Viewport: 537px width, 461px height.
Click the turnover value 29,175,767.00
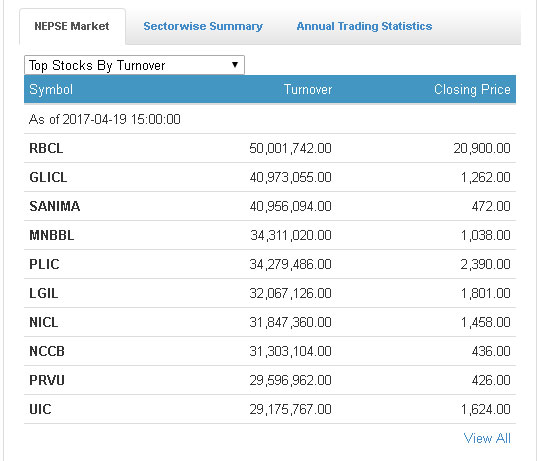pos(290,409)
